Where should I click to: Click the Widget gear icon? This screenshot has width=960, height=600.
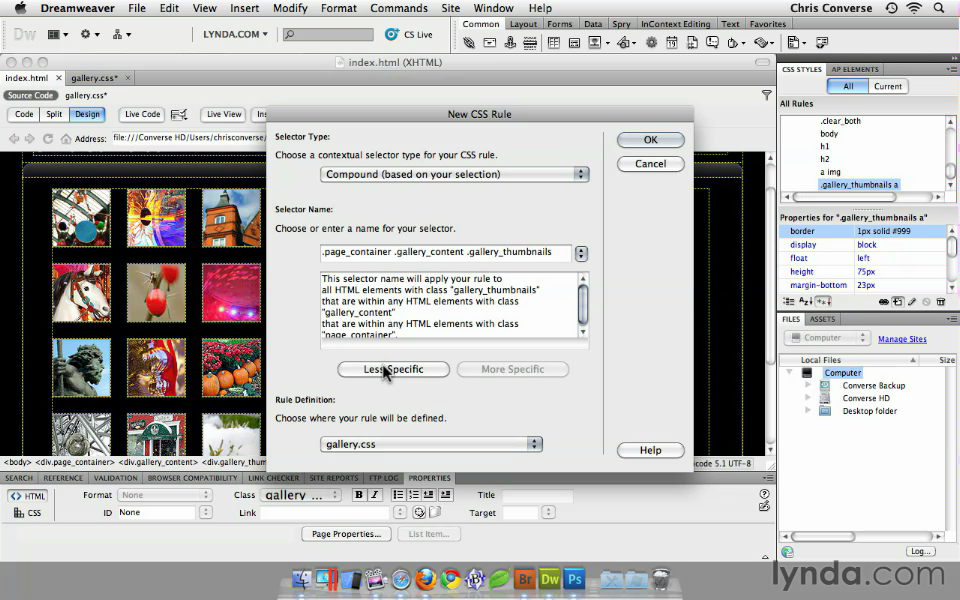pyautogui.click(x=651, y=43)
